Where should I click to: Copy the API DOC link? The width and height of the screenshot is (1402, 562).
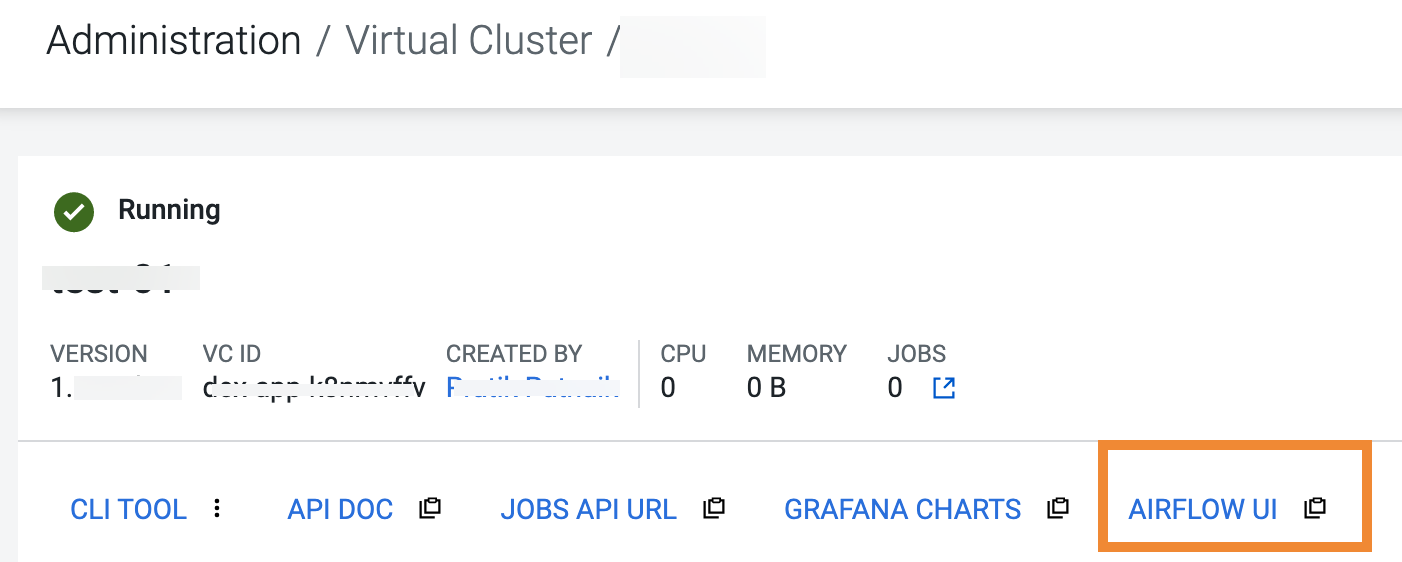point(430,508)
